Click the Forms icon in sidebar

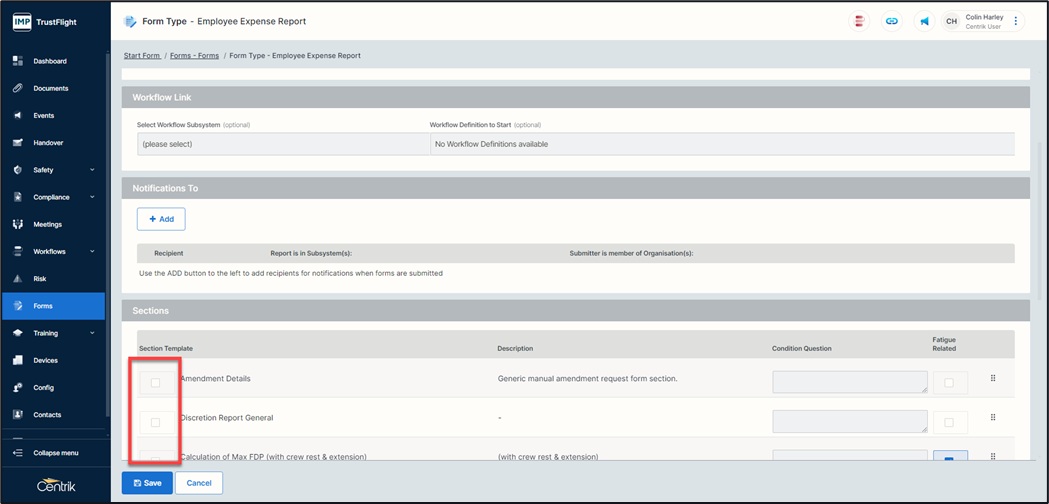[18, 306]
